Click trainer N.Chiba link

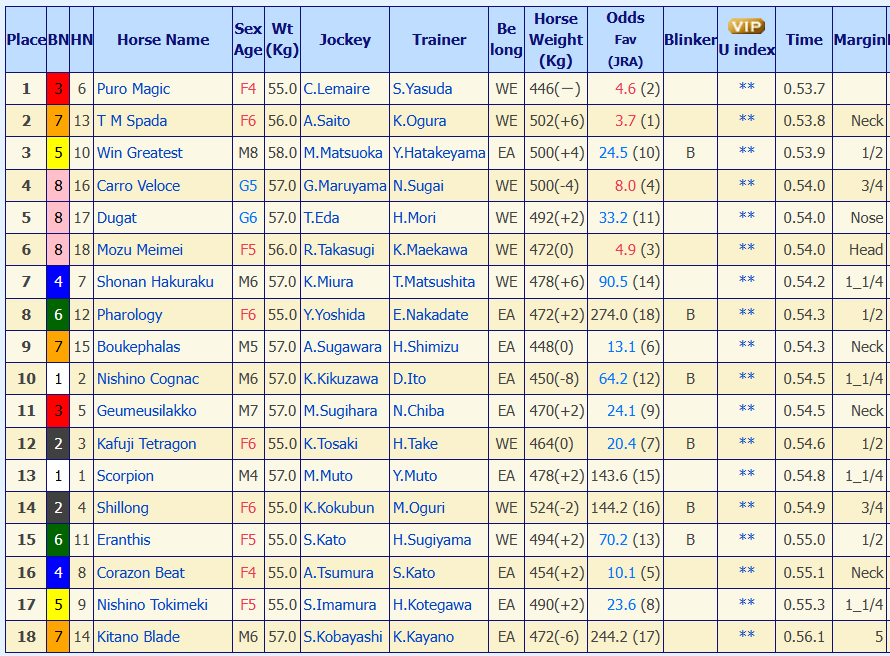(x=418, y=410)
